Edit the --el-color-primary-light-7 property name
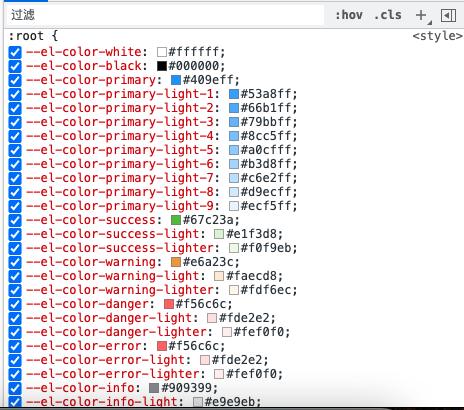Screen dimensions: 464x410 pyautogui.click(x=120, y=178)
